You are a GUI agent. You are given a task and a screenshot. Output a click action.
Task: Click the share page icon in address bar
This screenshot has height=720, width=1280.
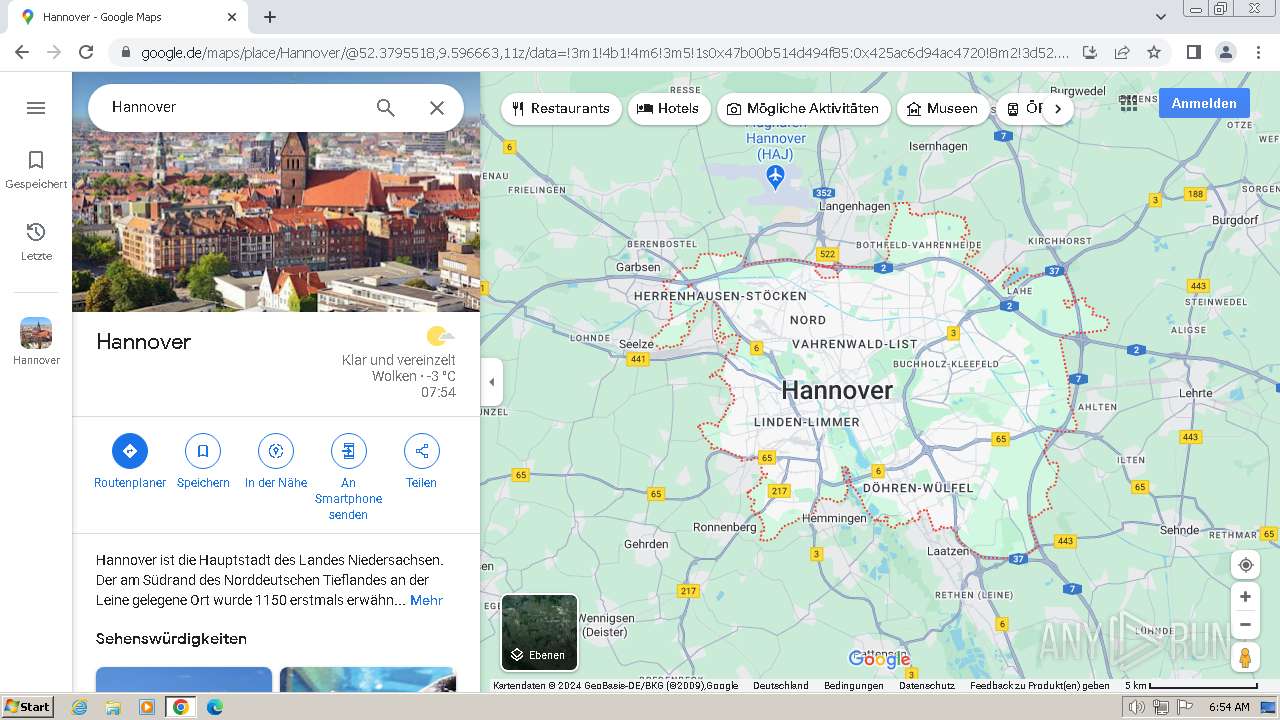(1122, 53)
